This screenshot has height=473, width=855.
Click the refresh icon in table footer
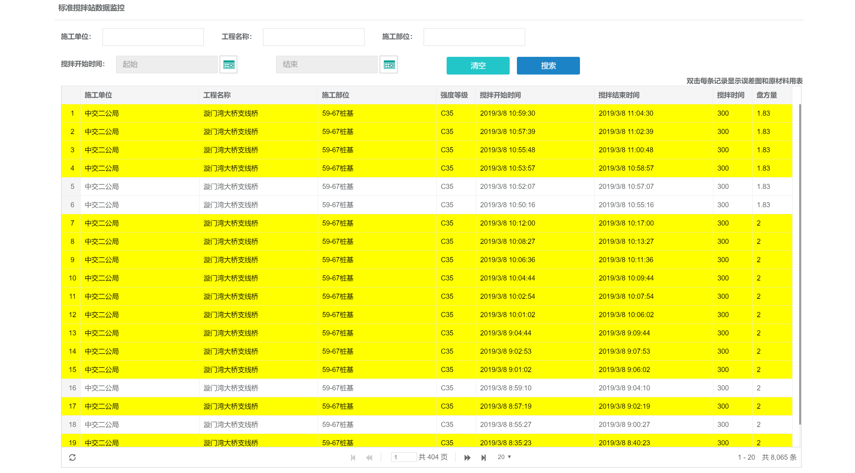click(72, 457)
